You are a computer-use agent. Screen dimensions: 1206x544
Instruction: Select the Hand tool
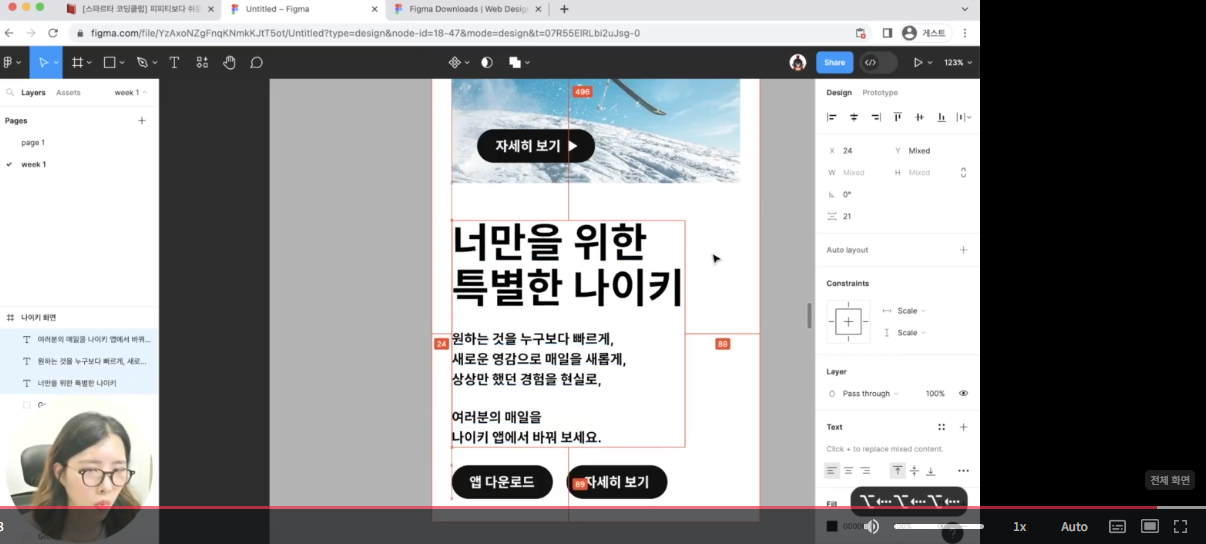pyautogui.click(x=229, y=62)
